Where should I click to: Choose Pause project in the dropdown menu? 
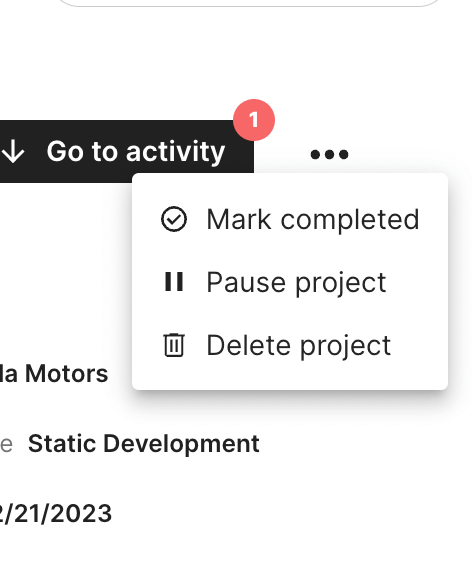[290, 282]
